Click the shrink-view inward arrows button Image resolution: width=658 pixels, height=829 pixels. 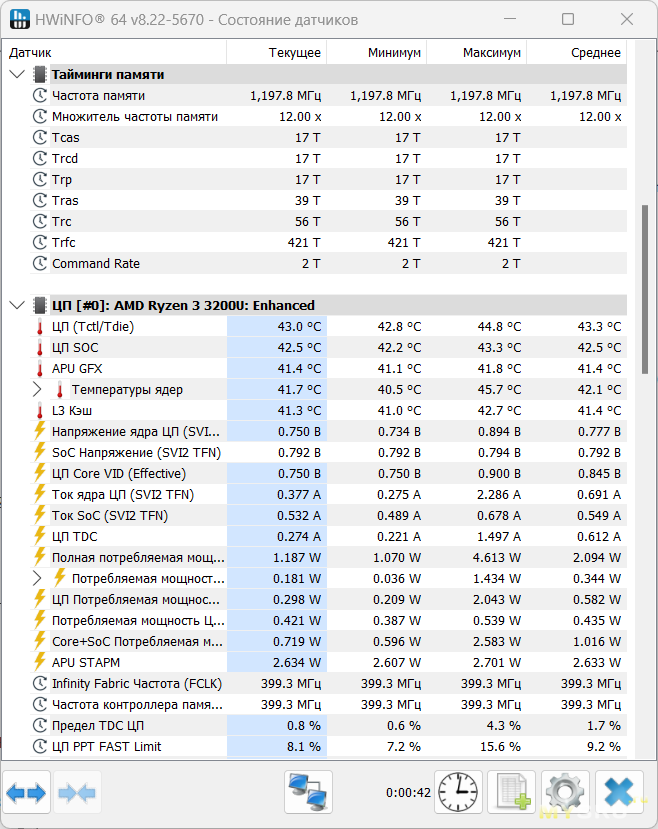click(77, 792)
